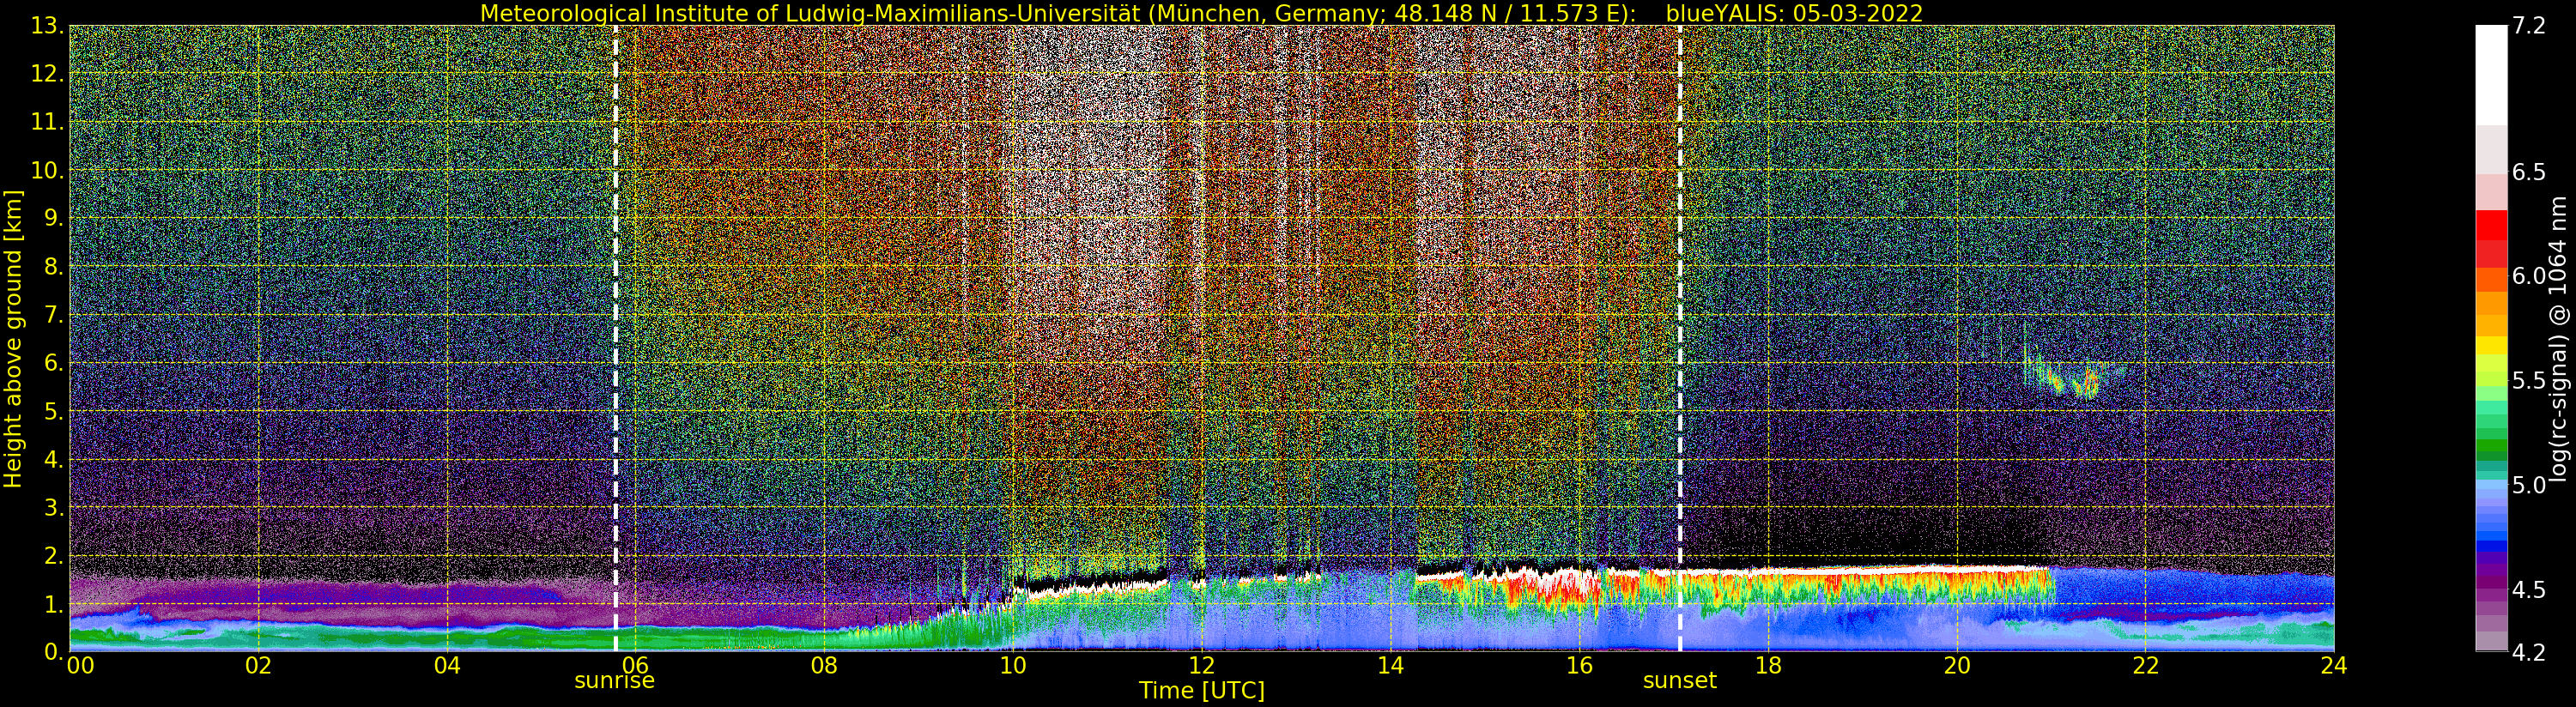This screenshot has height=707, width=2576.
Task: Click the height-axis tick label "7."
Action: [x=54, y=315]
